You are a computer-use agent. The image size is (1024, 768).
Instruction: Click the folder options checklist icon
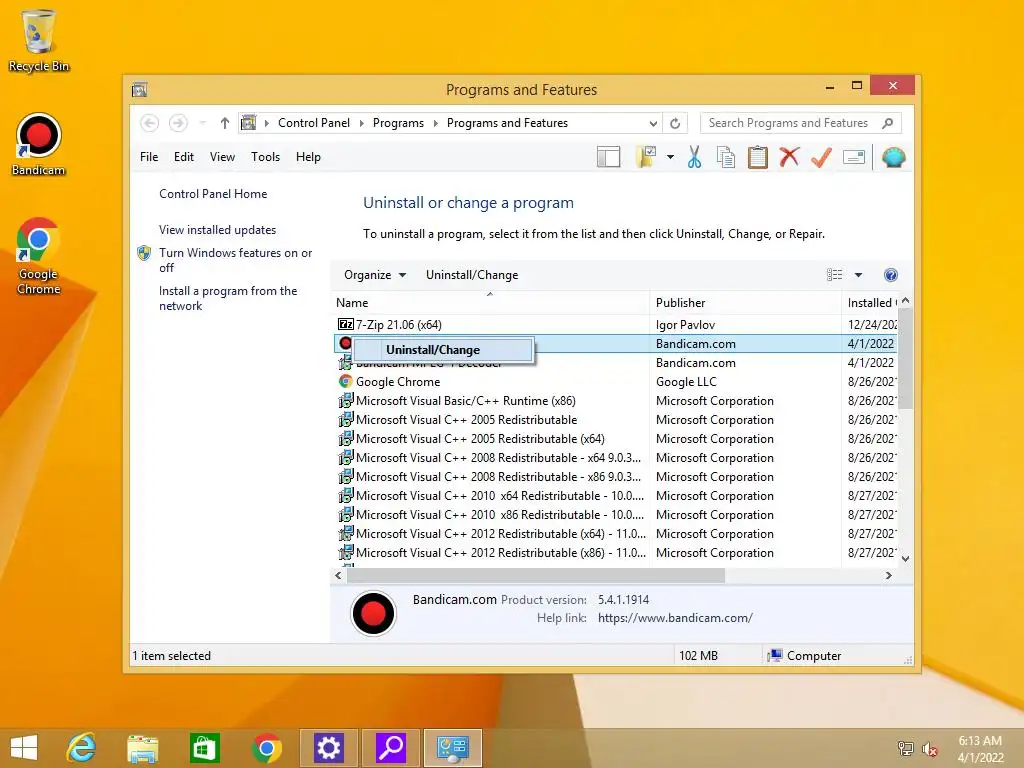(x=646, y=157)
